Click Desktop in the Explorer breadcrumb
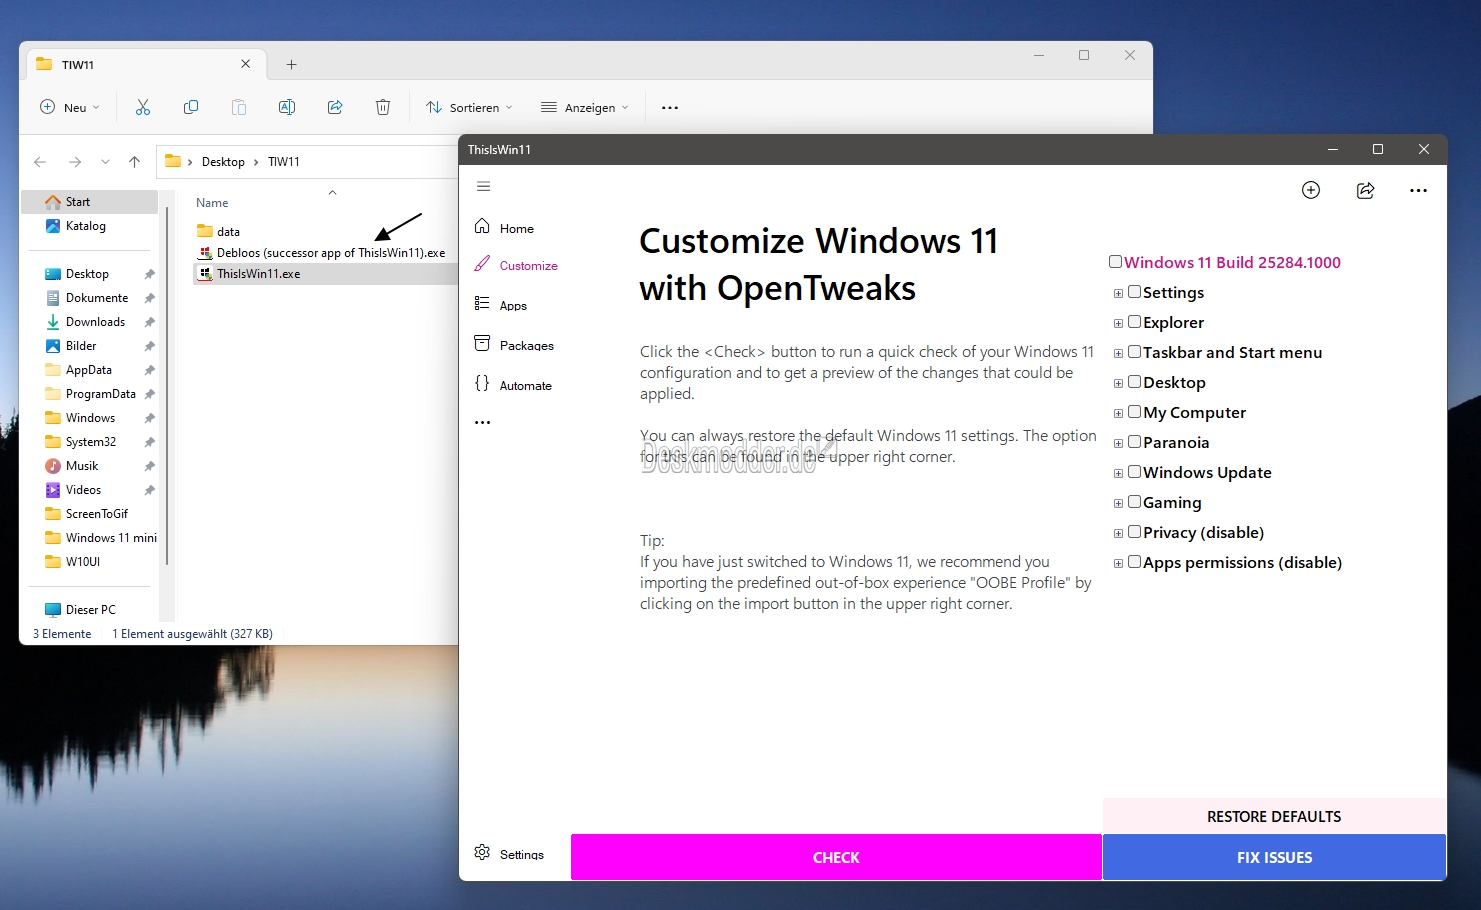The width and height of the screenshot is (1481, 910). click(x=223, y=161)
